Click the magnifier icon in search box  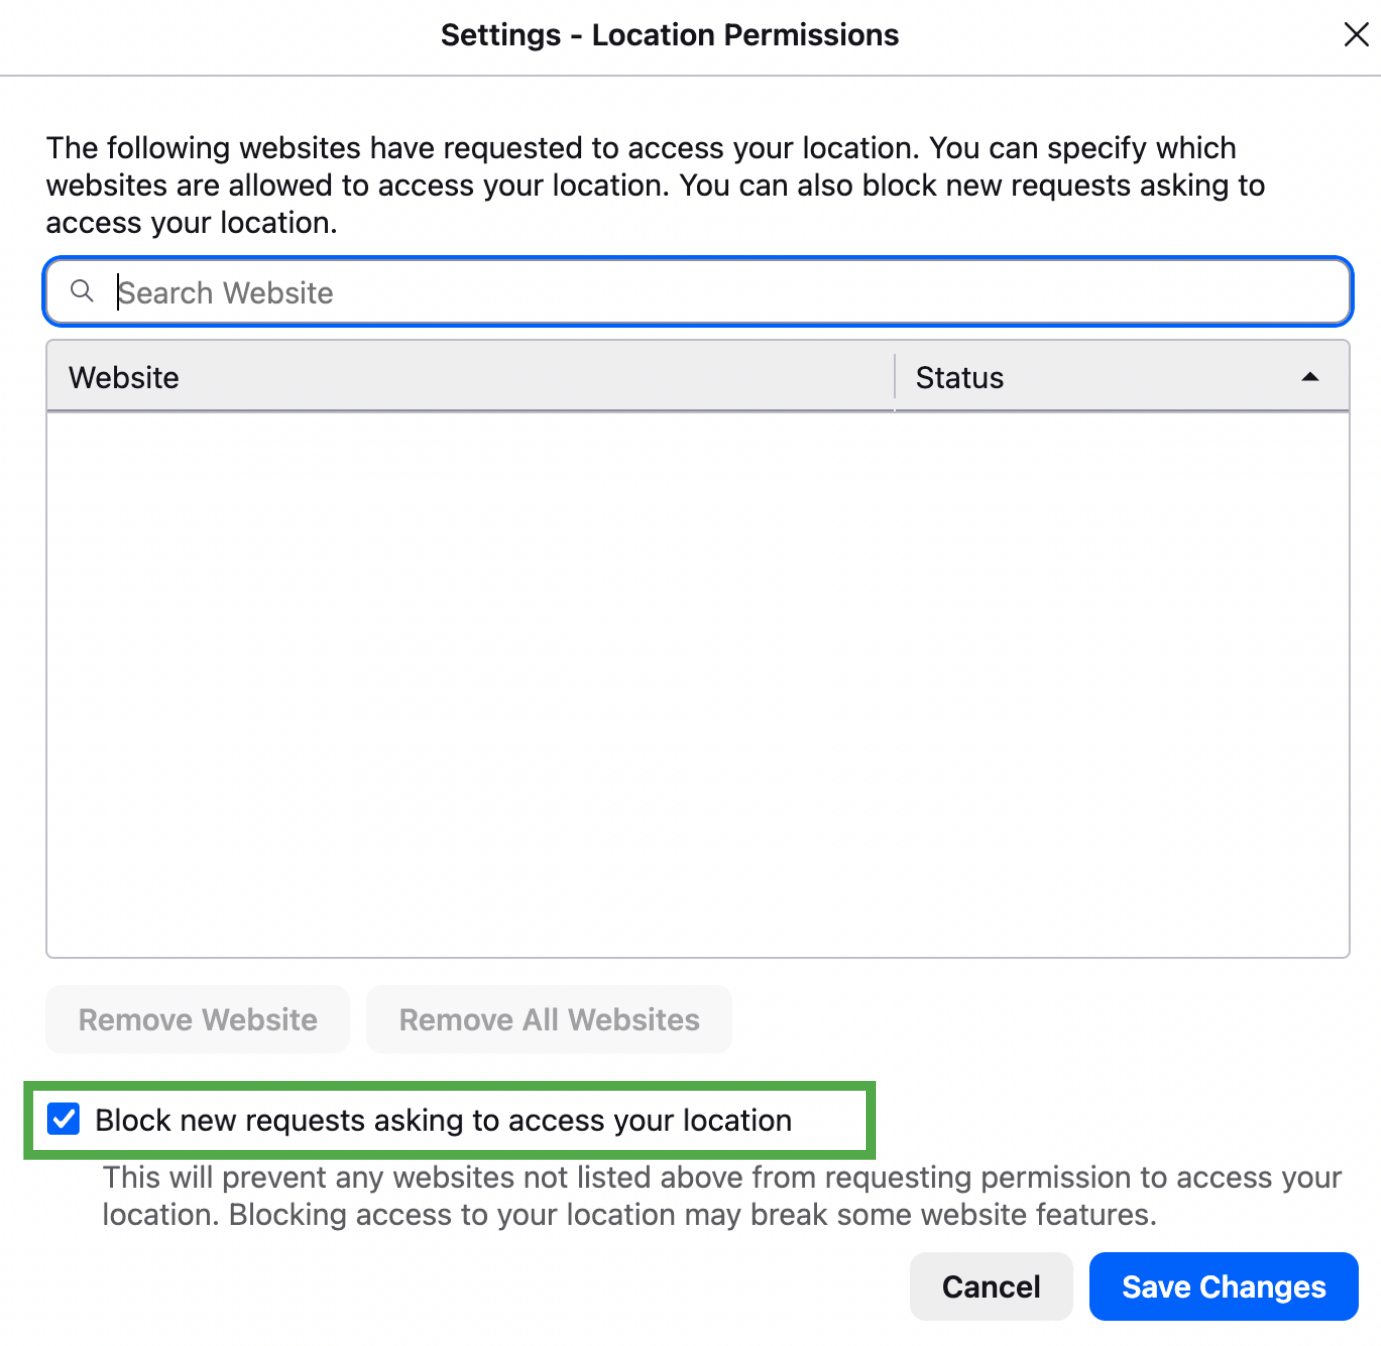click(82, 291)
